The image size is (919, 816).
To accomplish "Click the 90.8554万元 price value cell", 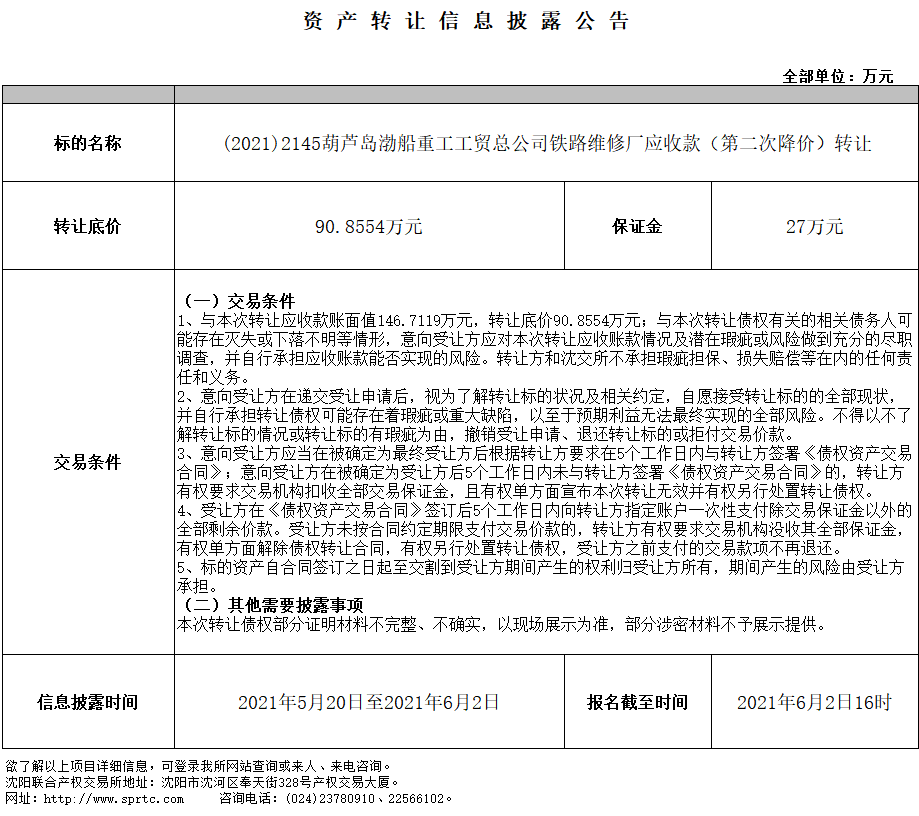I will (x=369, y=227).
